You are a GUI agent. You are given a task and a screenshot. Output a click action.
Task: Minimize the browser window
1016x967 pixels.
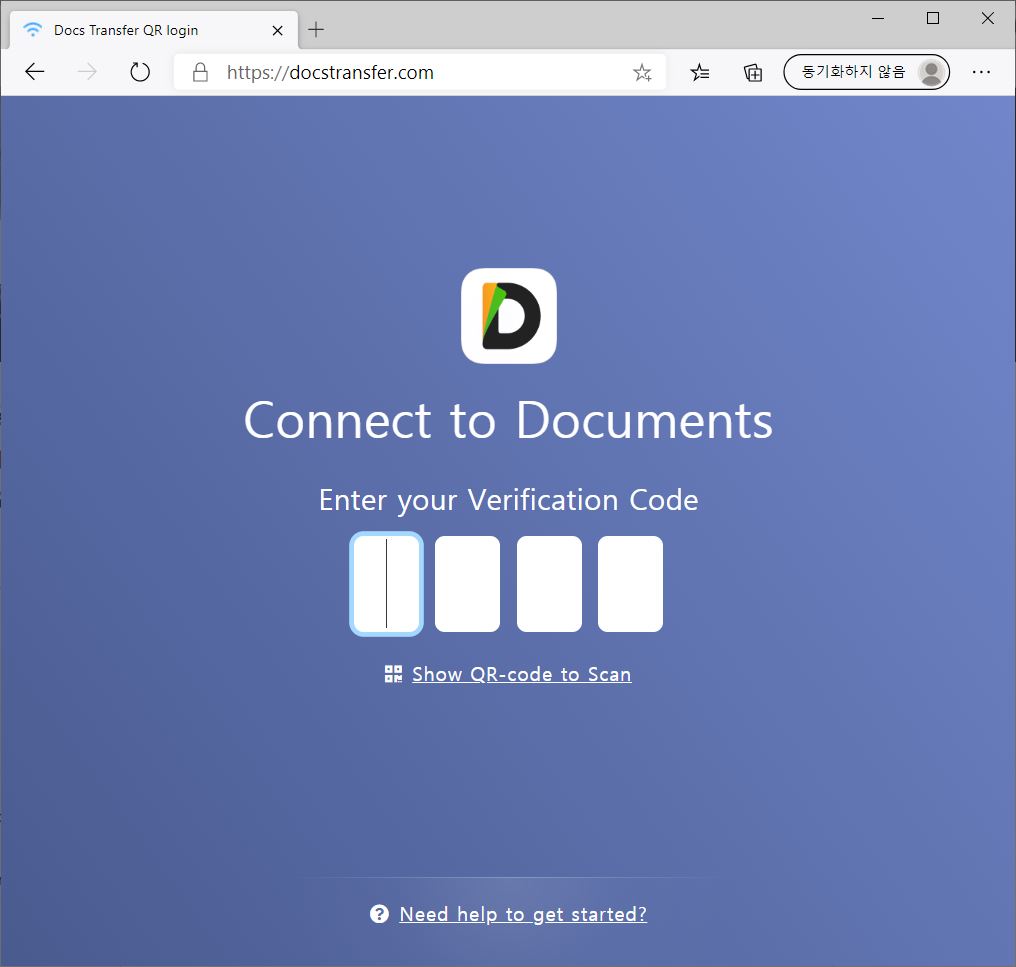[x=878, y=18]
